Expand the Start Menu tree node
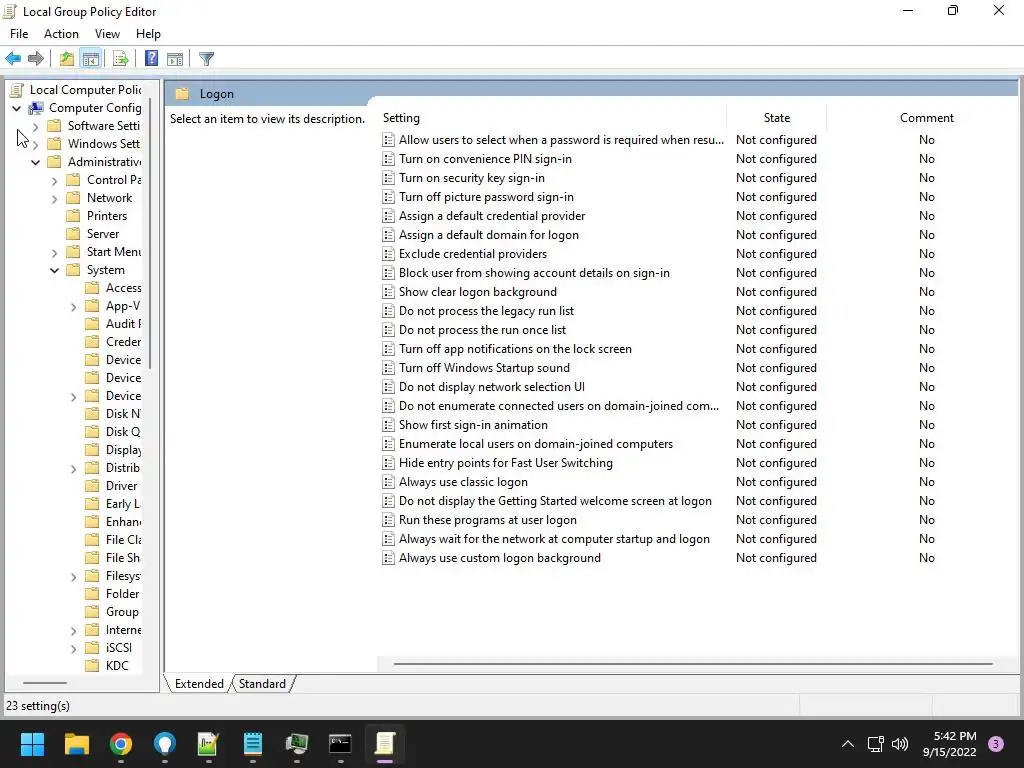The image size is (1024, 768). point(54,252)
